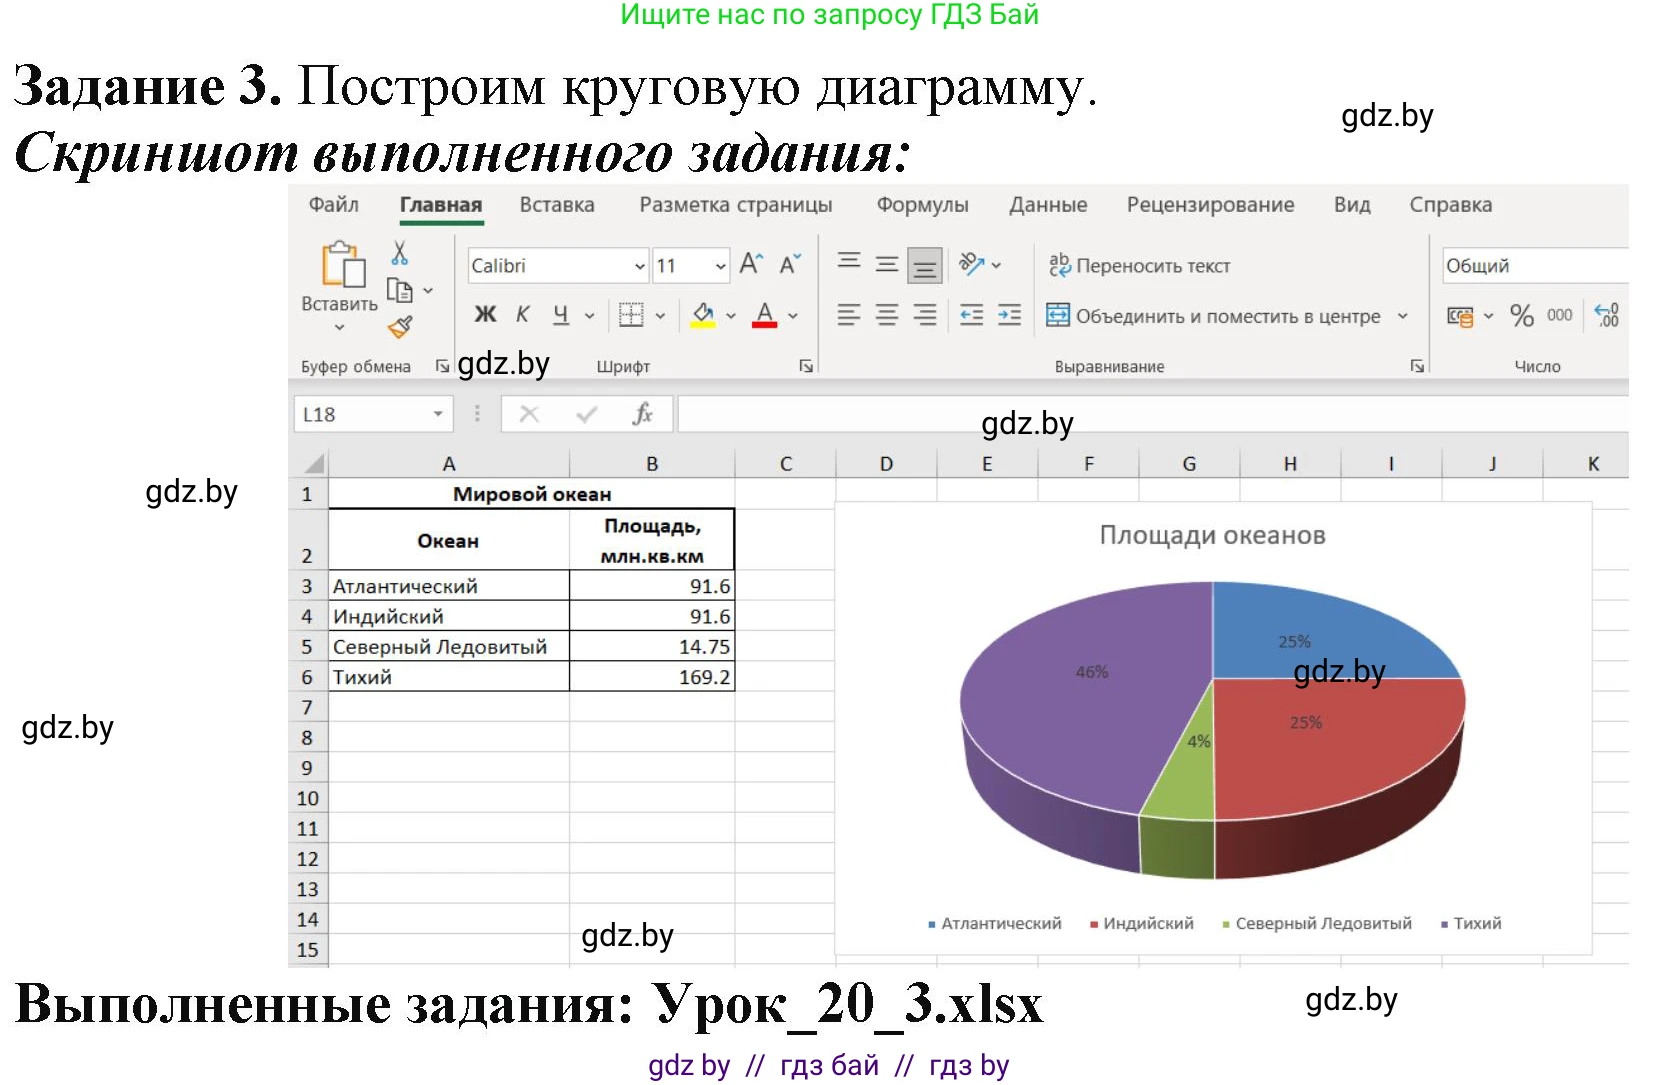This screenshot has height=1085, width=1661.
Task: Toggle italic formatting with К icon
Action: coord(523,314)
